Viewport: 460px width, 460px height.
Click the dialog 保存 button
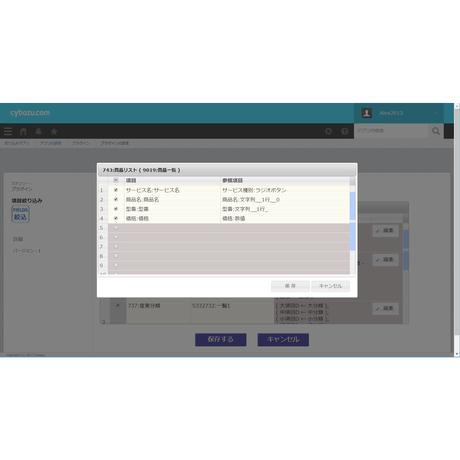tap(290, 286)
